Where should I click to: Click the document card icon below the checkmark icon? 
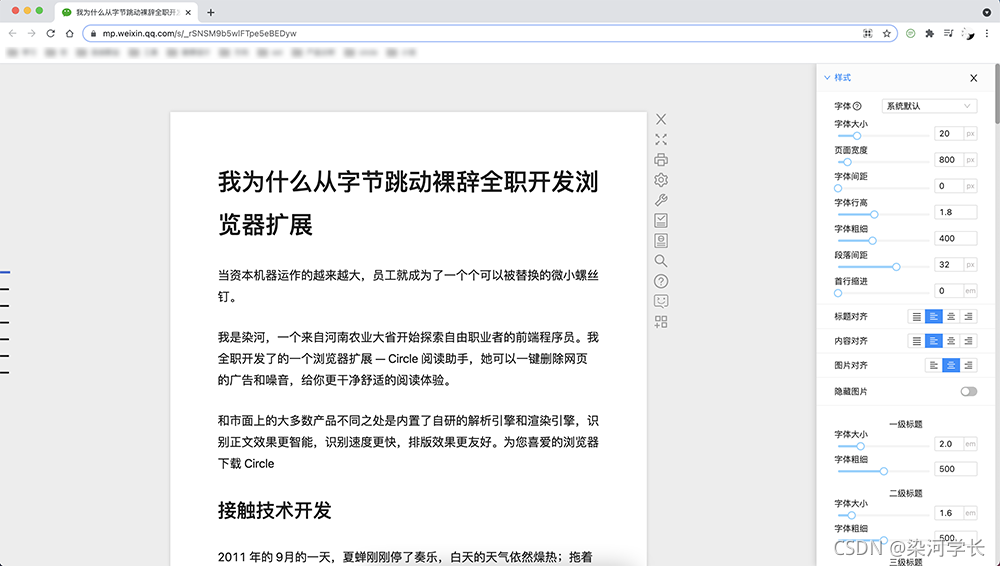661,241
